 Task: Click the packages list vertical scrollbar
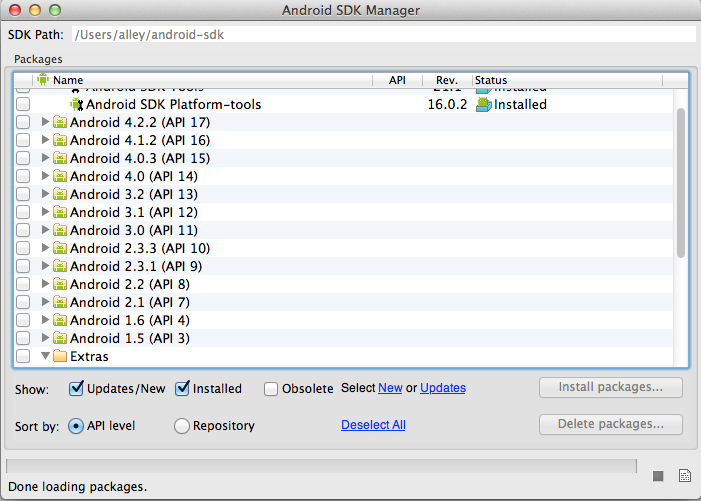coord(681,183)
